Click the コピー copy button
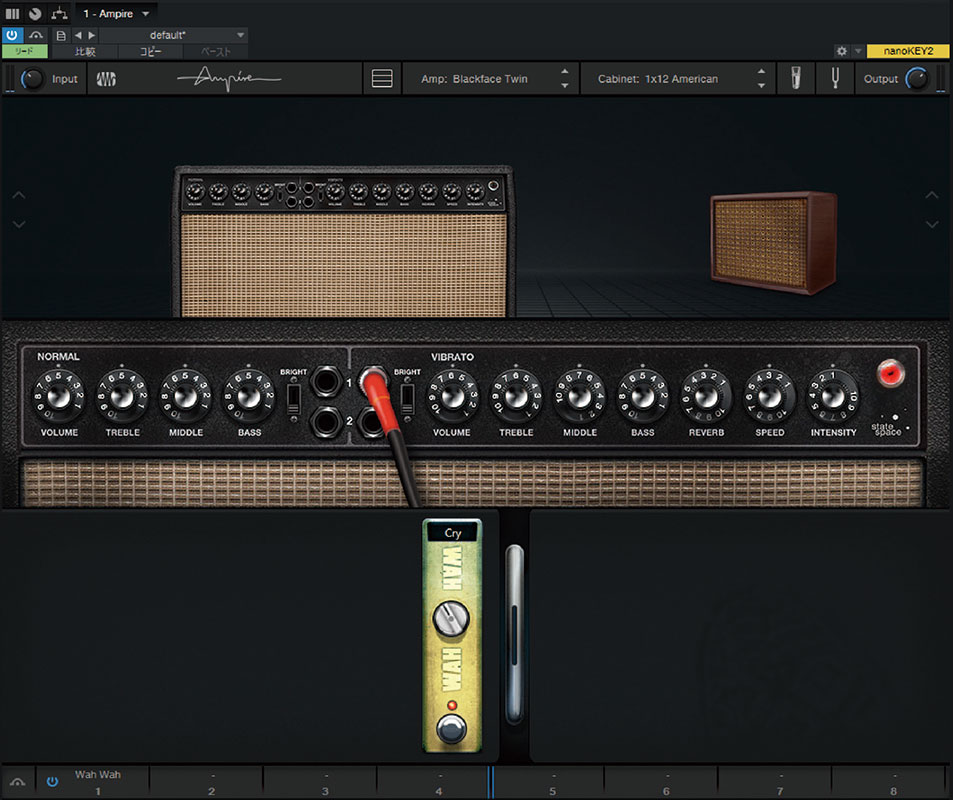 pyautogui.click(x=151, y=52)
